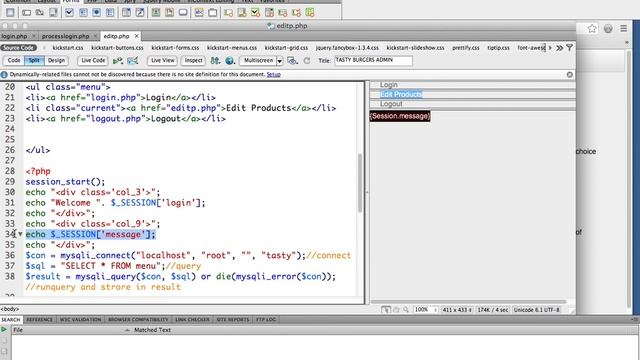The image size is (640, 360).
Task: Open kickstart-menus.css related file
Action: click(x=232, y=48)
